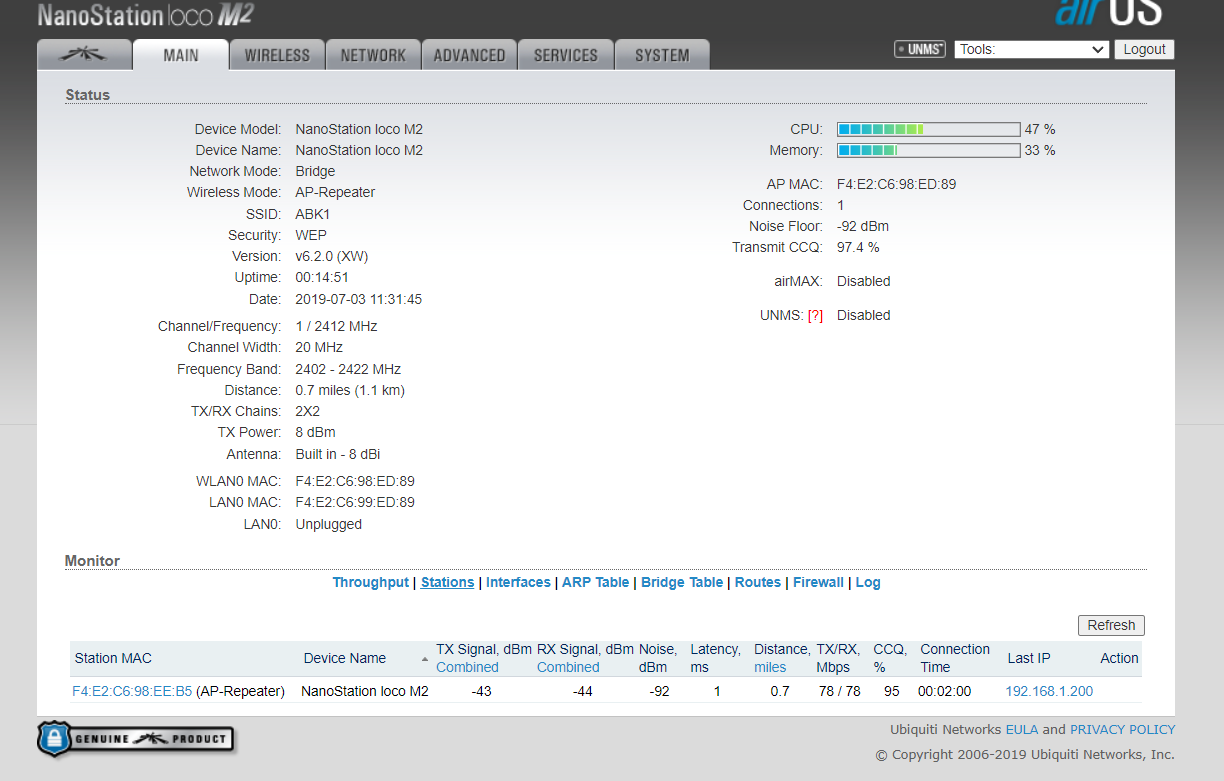The height and width of the screenshot is (781, 1224).
Task: Go to the ADVANCED tab
Action: click(x=469, y=55)
